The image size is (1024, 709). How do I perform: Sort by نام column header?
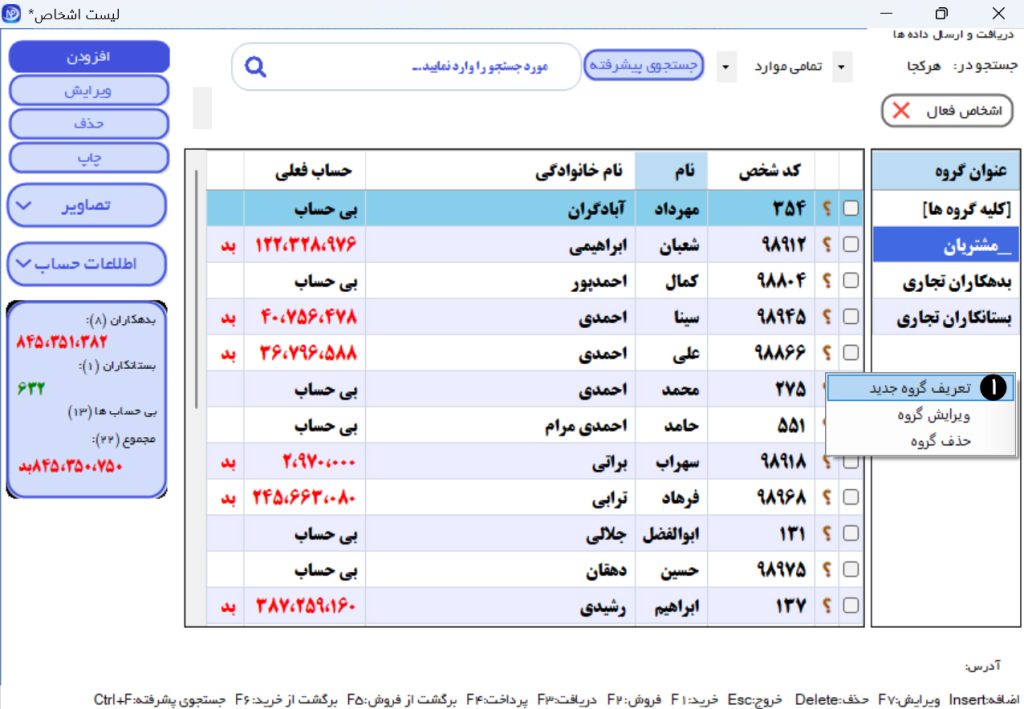click(671, 171)
